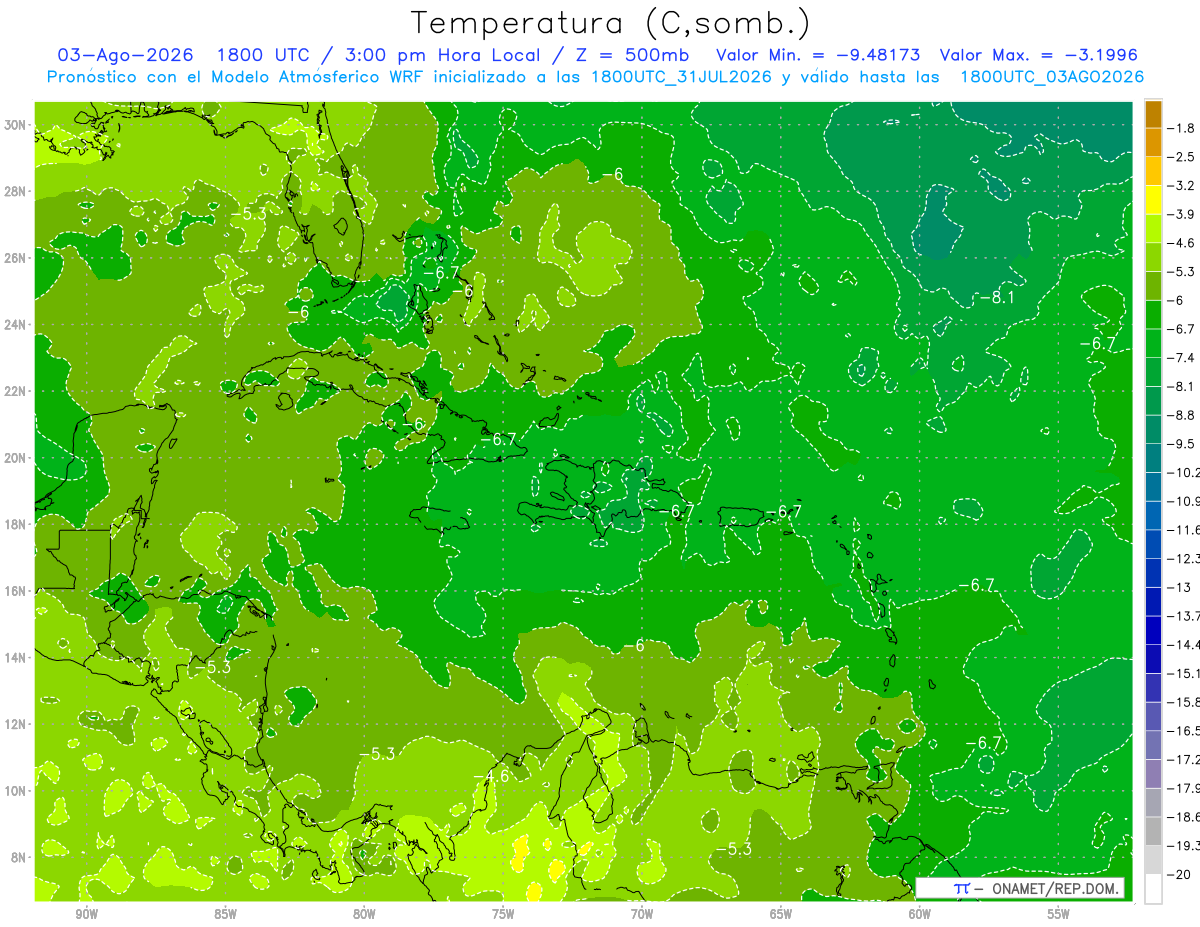Click yellow swatch between -3.2 and -3.9
The height and width of the screenshot is (927, 1200).
click(1153, 200)
